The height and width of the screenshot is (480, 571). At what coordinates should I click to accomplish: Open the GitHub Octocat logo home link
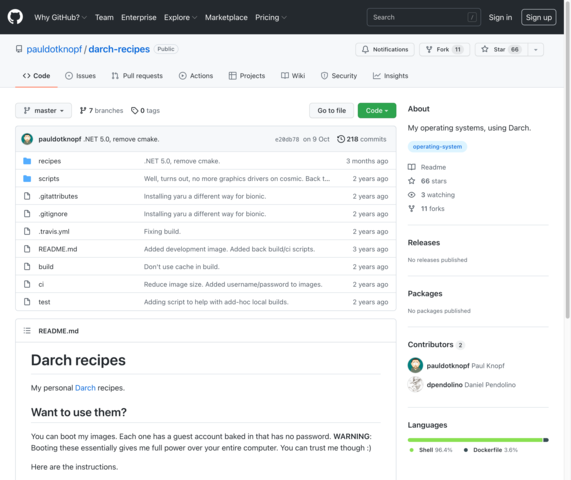coord(15,17)
